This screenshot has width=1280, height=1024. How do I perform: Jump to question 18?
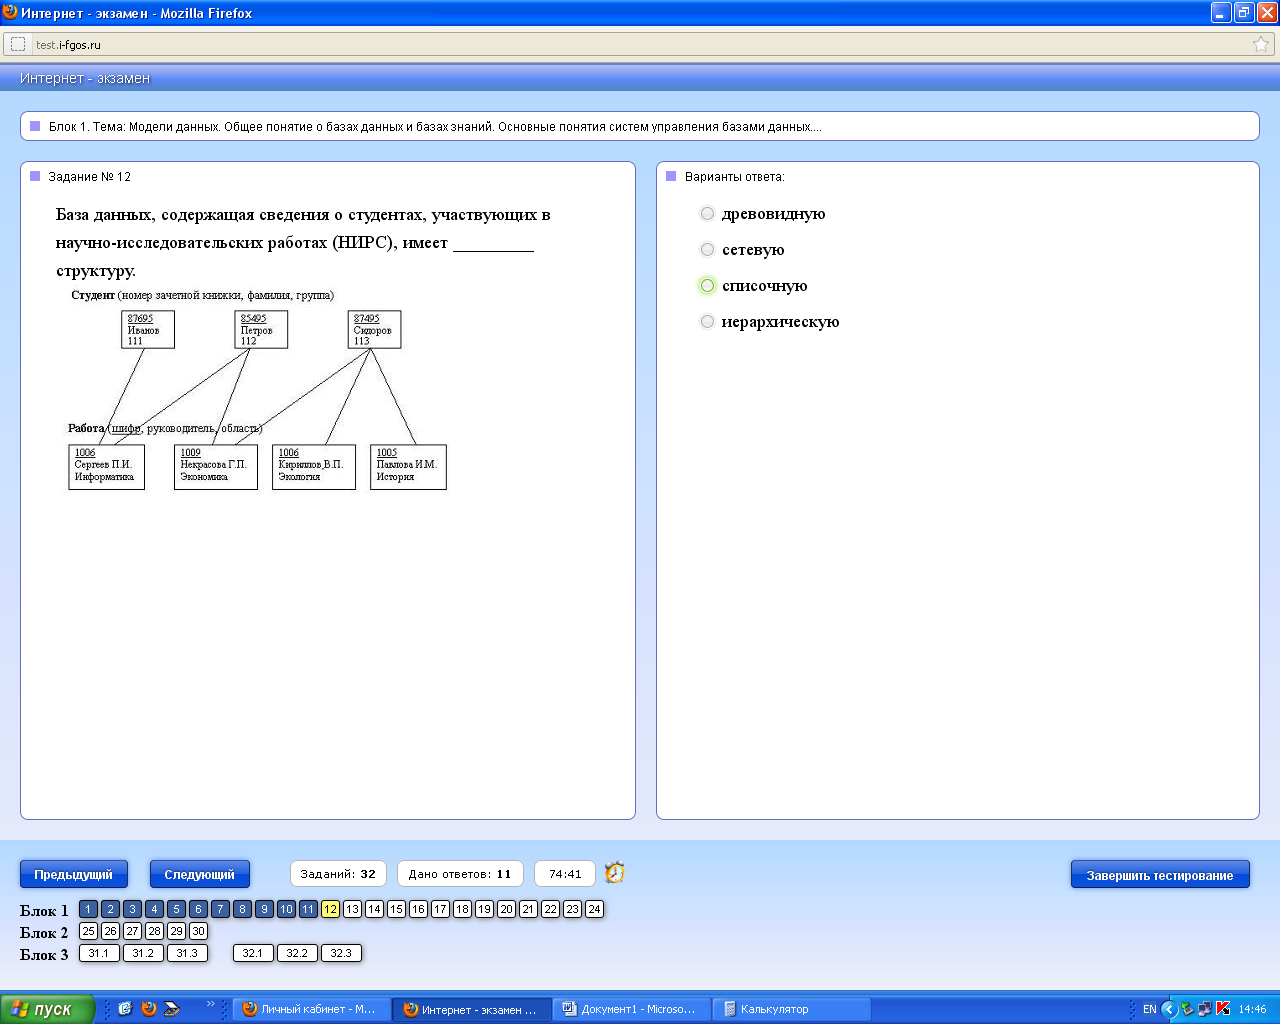click(x=462, y=909)
